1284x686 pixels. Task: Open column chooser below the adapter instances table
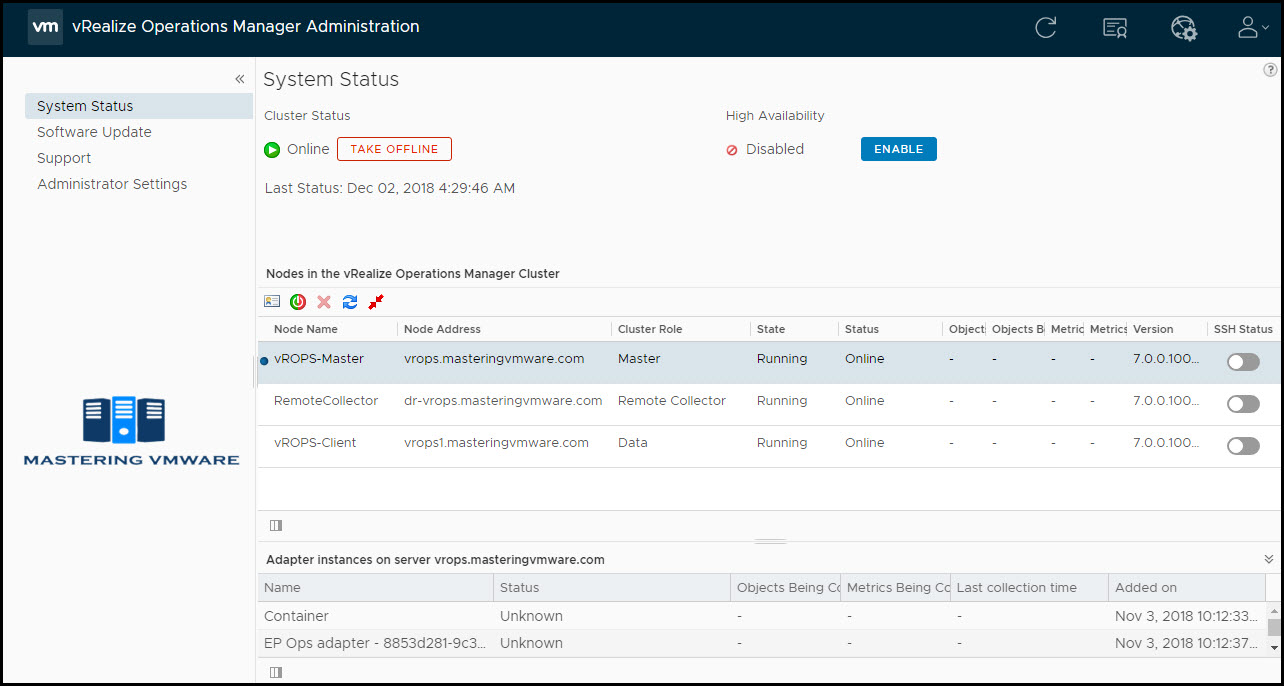click(x=276, y=672)
